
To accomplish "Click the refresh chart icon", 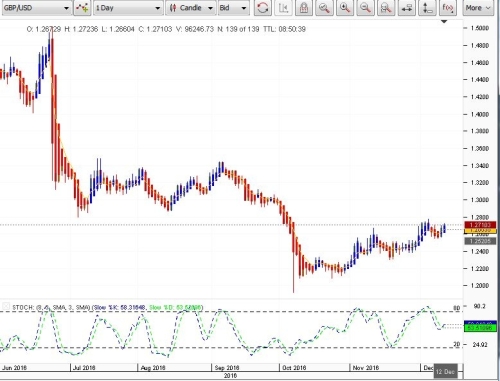I will [263, 8].
